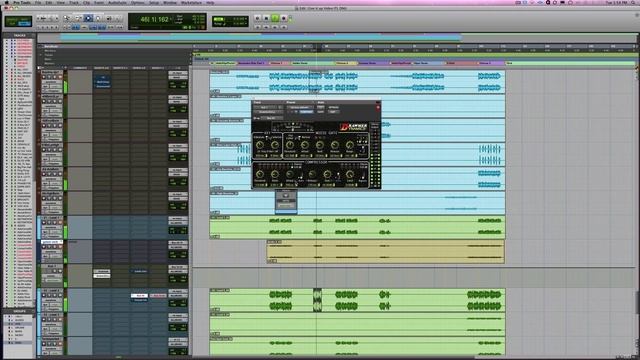640x360 pixels.
Task: Click Go to End transport button
Action: coord(284,27)
